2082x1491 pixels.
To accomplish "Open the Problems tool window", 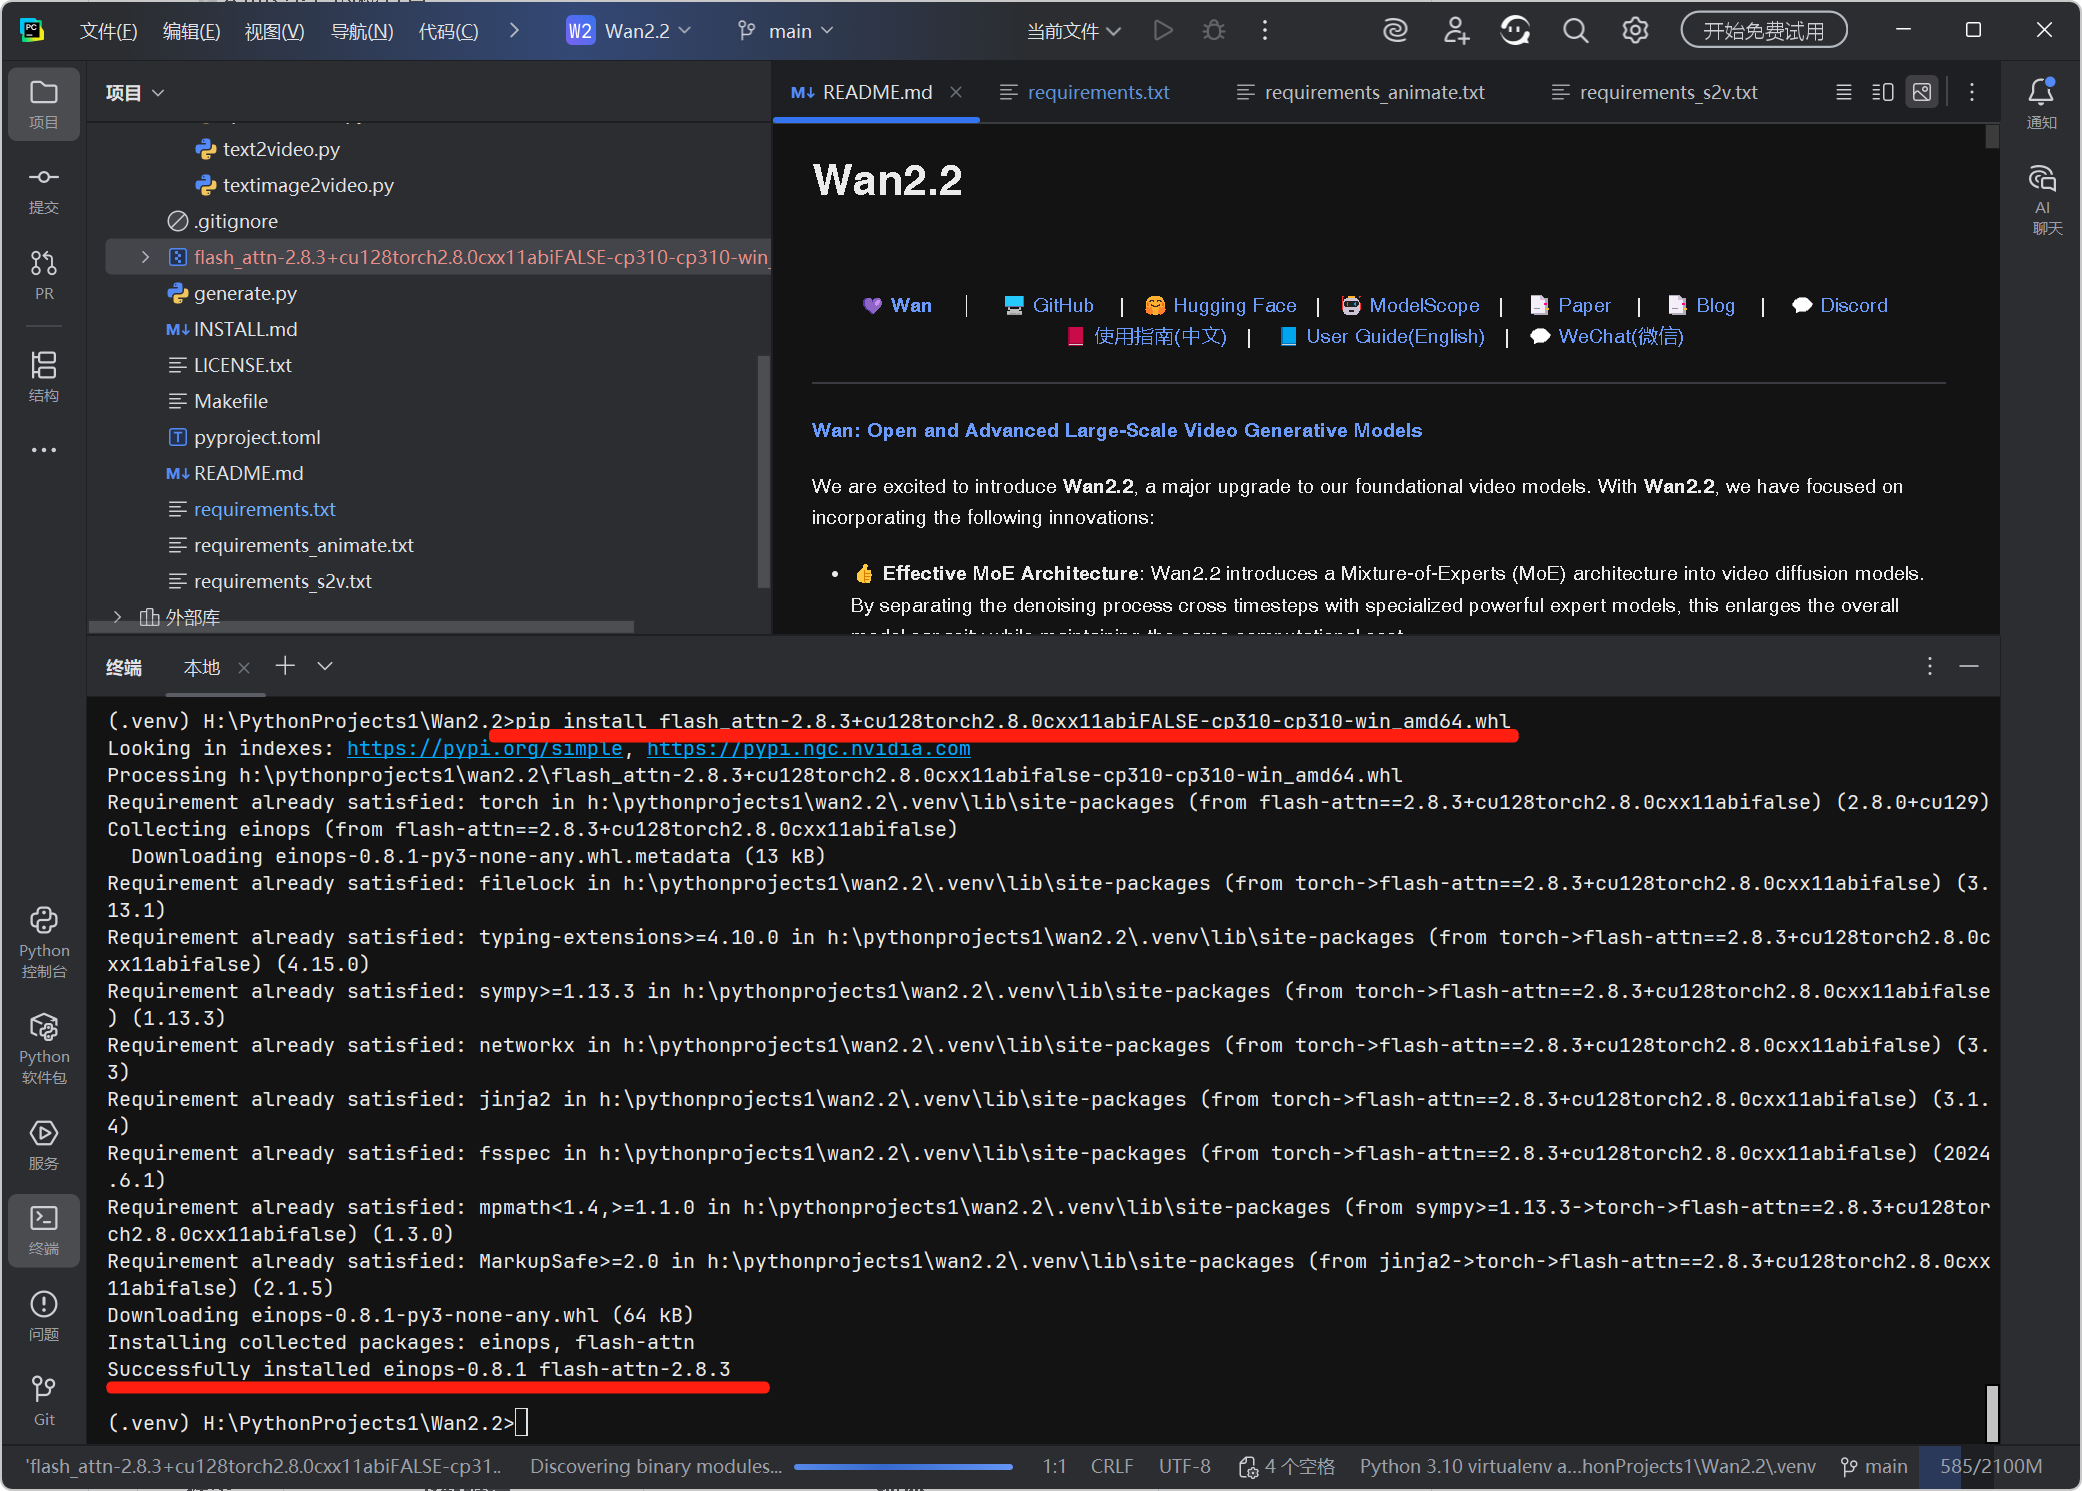I will tap(44, 1315).
